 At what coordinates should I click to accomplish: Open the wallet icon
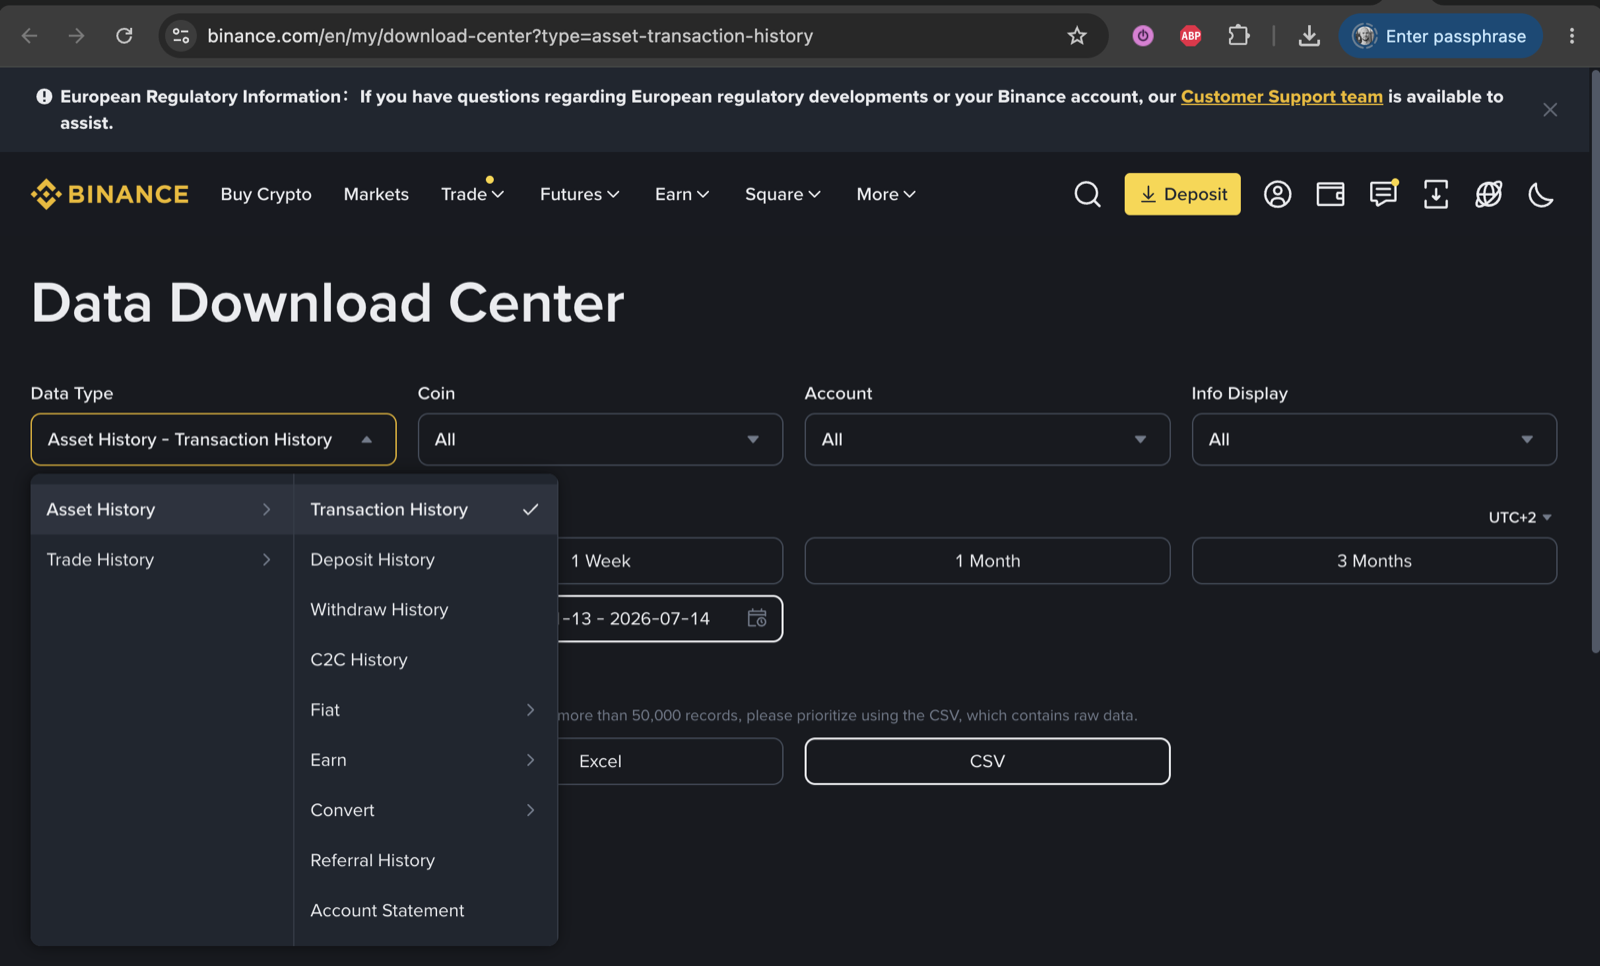click(1330, 194)
